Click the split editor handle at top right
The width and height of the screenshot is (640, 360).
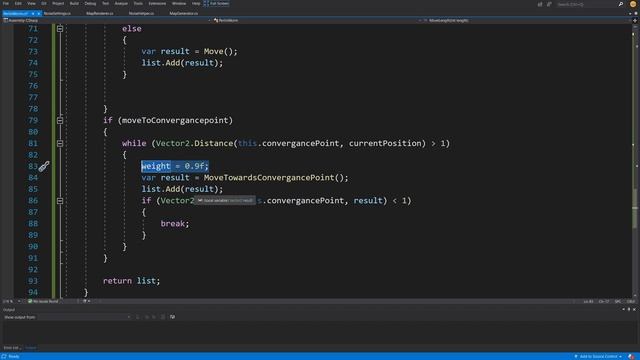[x=635, y=20]
